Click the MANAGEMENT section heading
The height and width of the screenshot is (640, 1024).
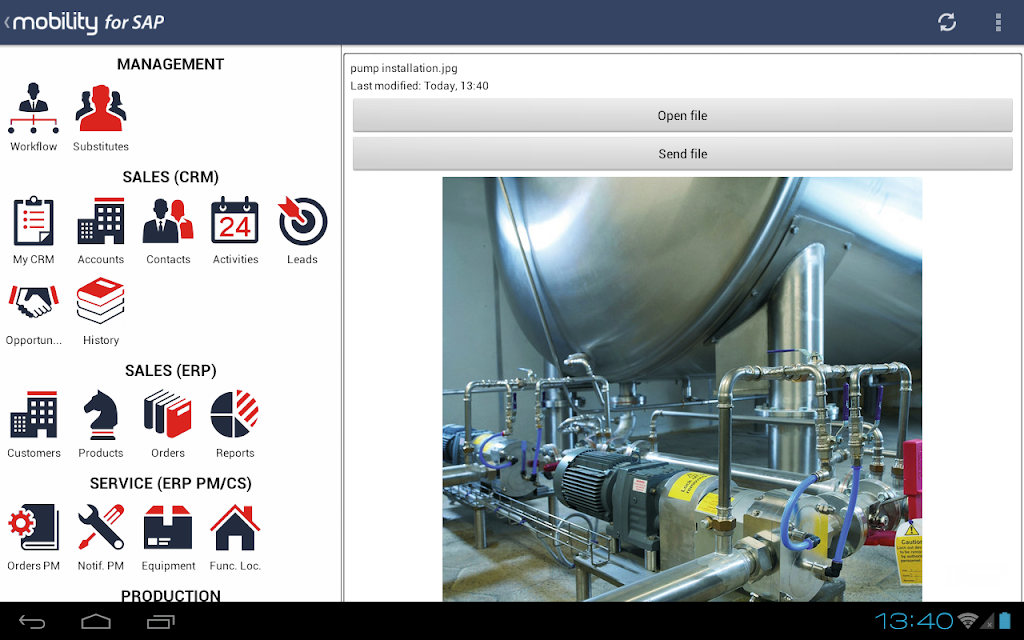[170, 64]
